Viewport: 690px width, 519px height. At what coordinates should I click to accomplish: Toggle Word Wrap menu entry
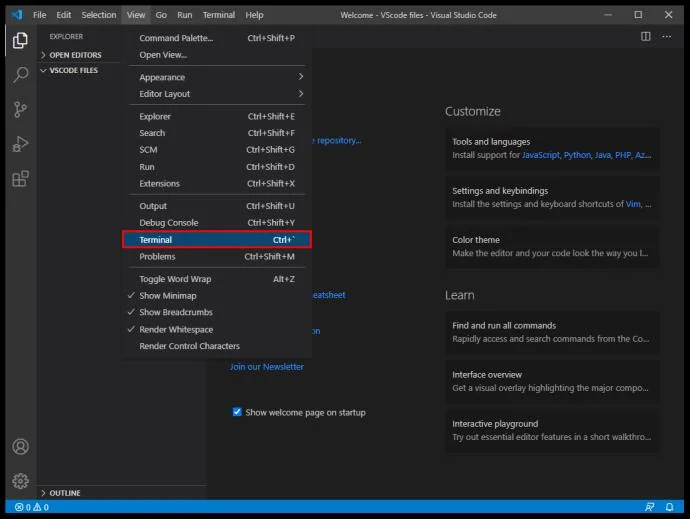coord(217,279)
